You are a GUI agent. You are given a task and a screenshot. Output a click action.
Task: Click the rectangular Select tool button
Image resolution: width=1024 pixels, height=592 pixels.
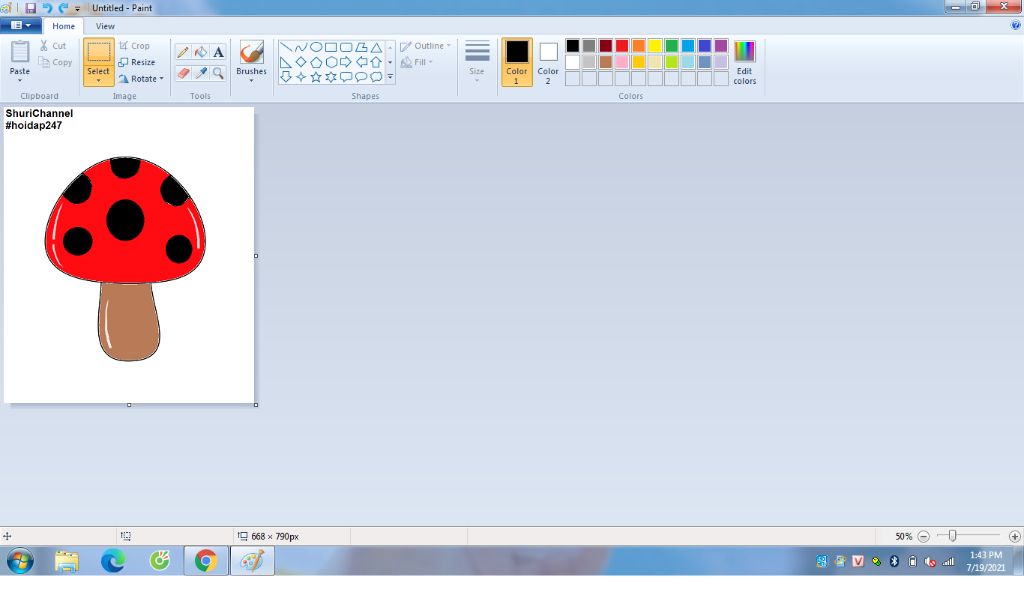click(99, 52)
